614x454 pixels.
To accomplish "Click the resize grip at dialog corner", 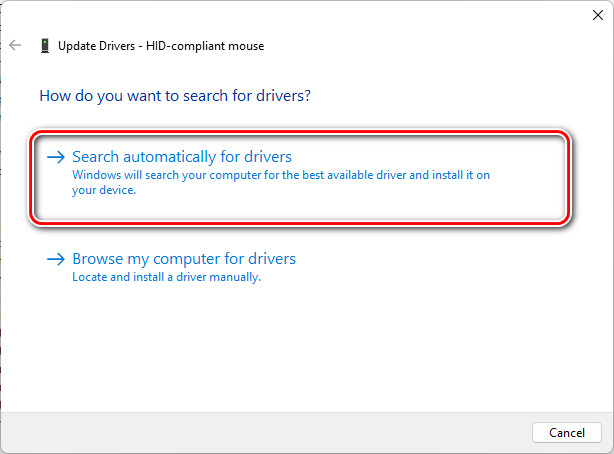I will coord(608,449).
